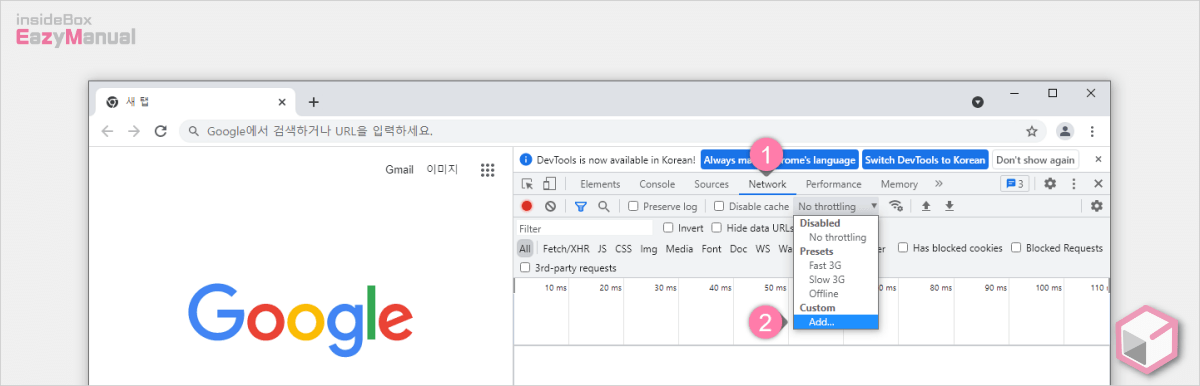The image size is (1200, 386).
Task: Toggle the device toolbar icon
Action: tap(549, 184)
